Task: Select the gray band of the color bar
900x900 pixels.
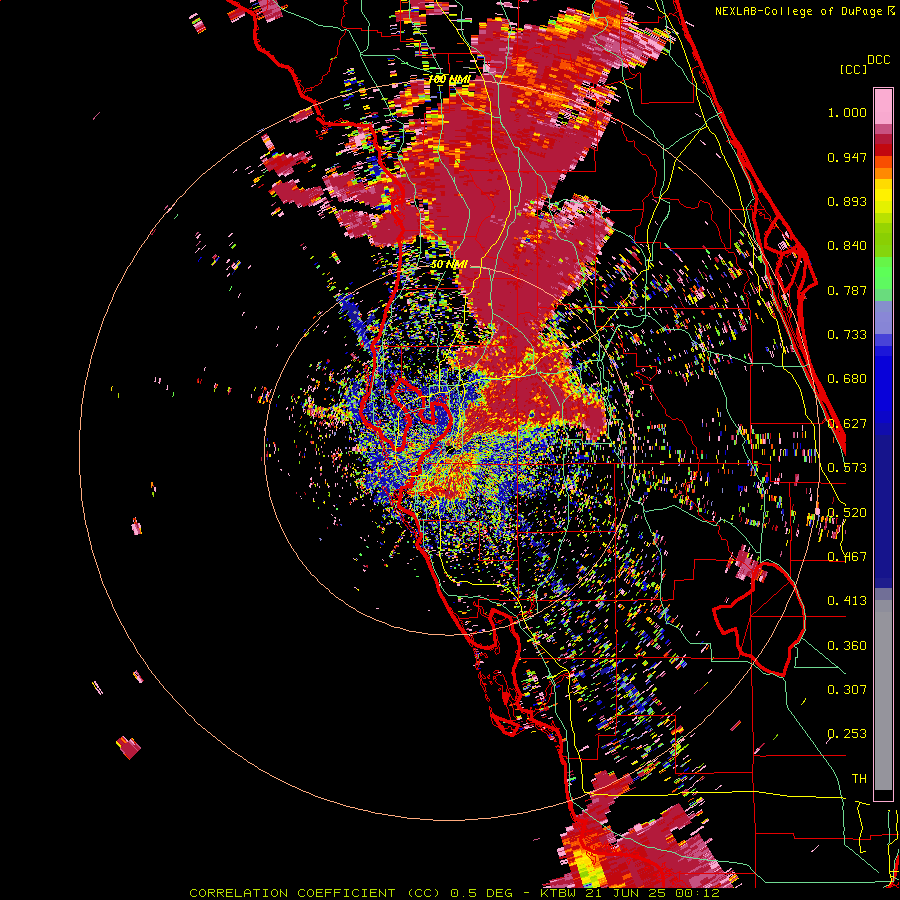Action: pyautogui.click(x=883, y=695)
